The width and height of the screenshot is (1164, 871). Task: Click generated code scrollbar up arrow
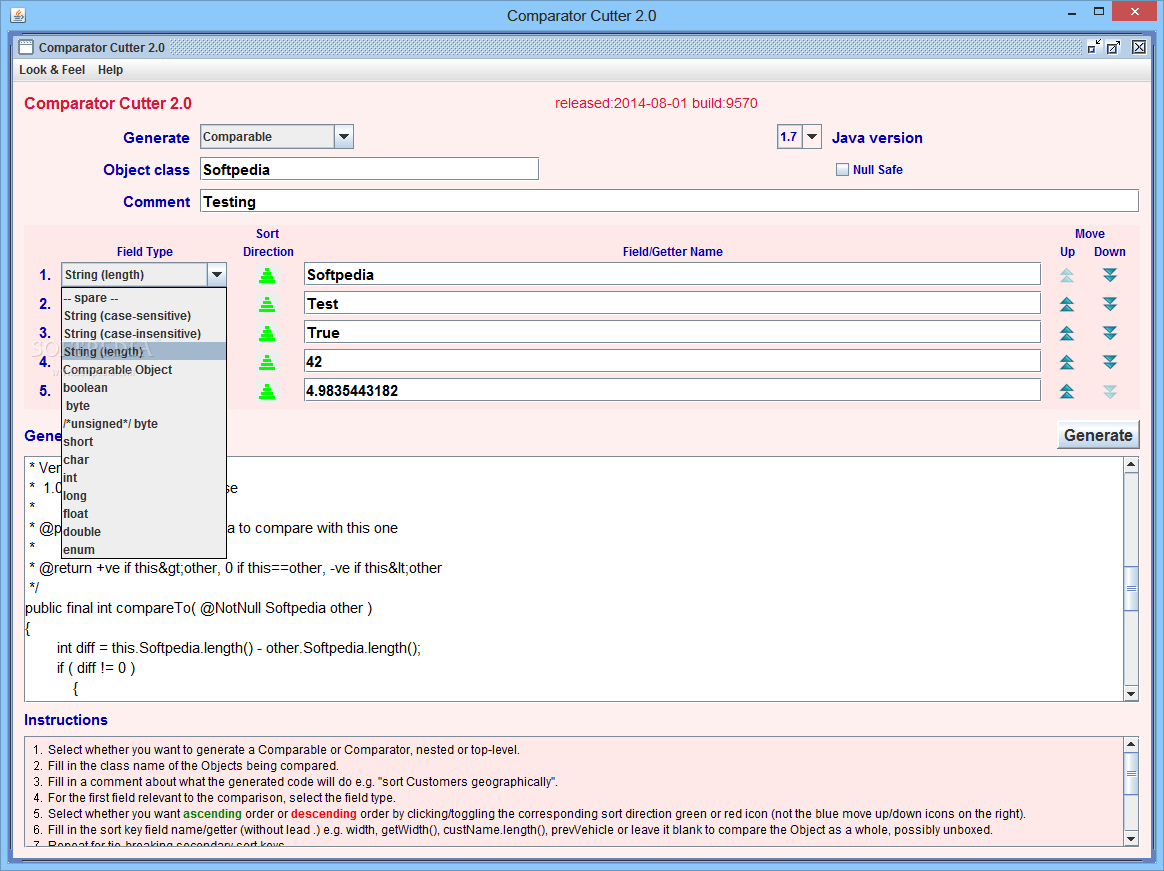(1131, 465)
